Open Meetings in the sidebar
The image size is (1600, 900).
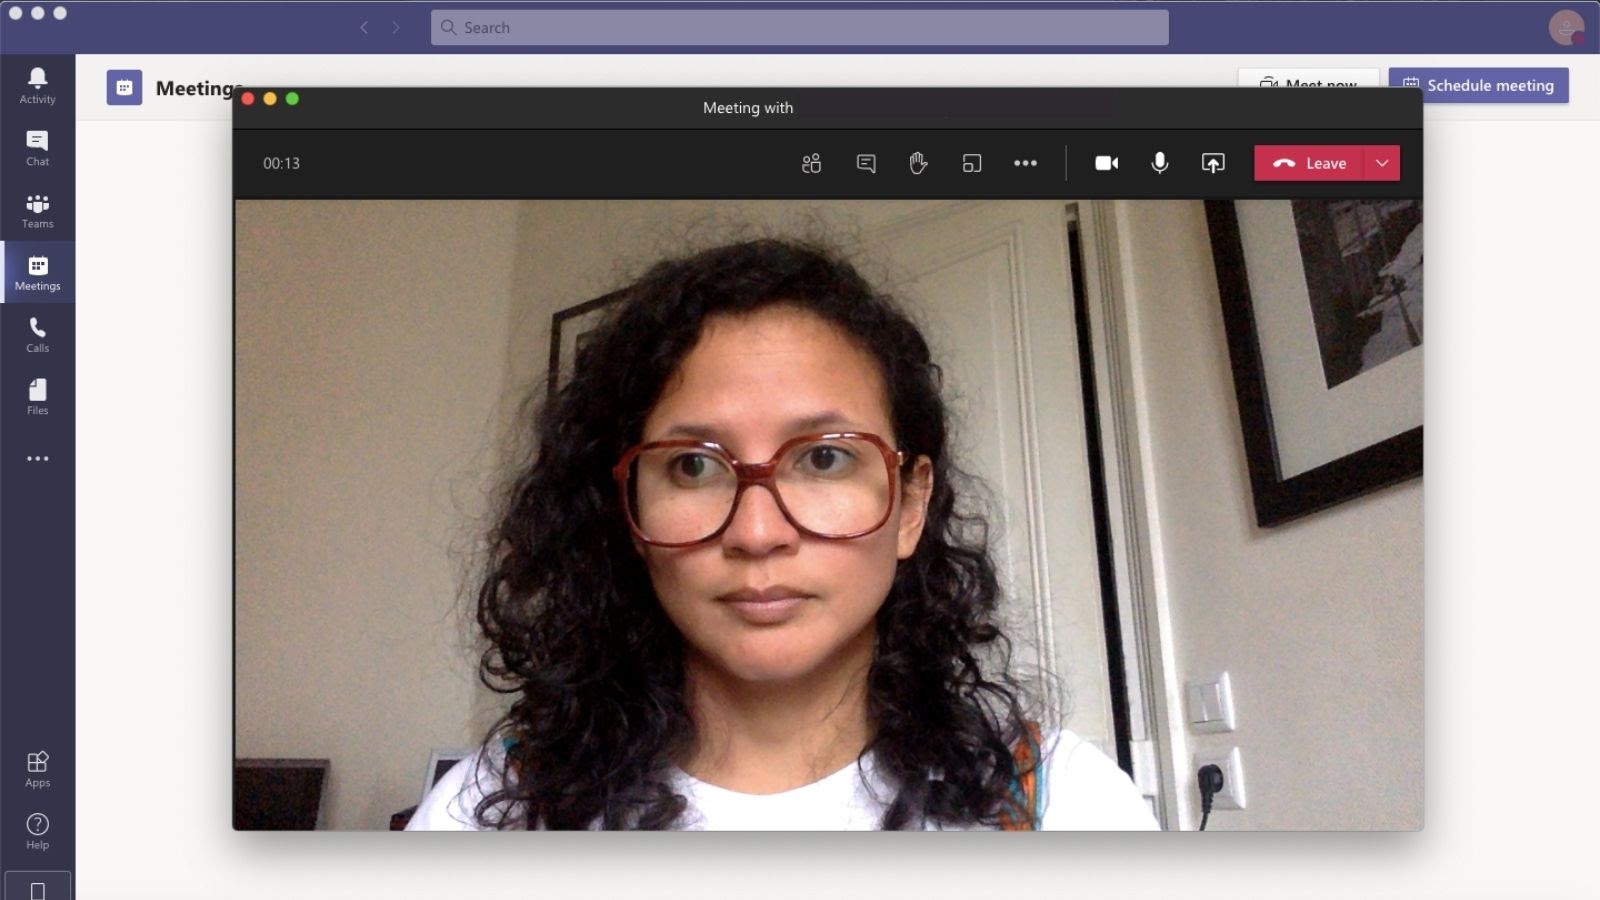coord(37,273)
